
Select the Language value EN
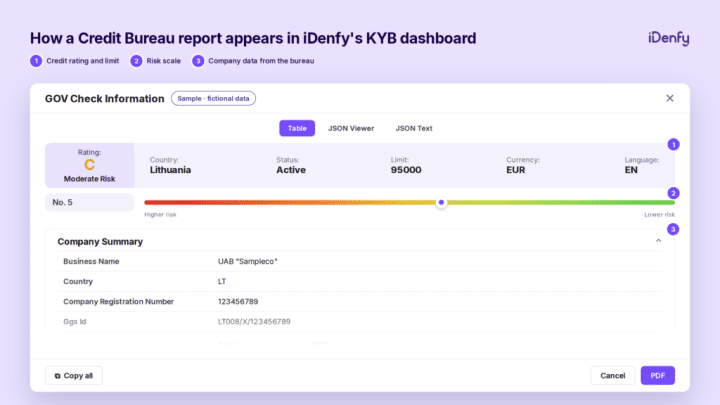pyautogui.click(x=631, y=170)
